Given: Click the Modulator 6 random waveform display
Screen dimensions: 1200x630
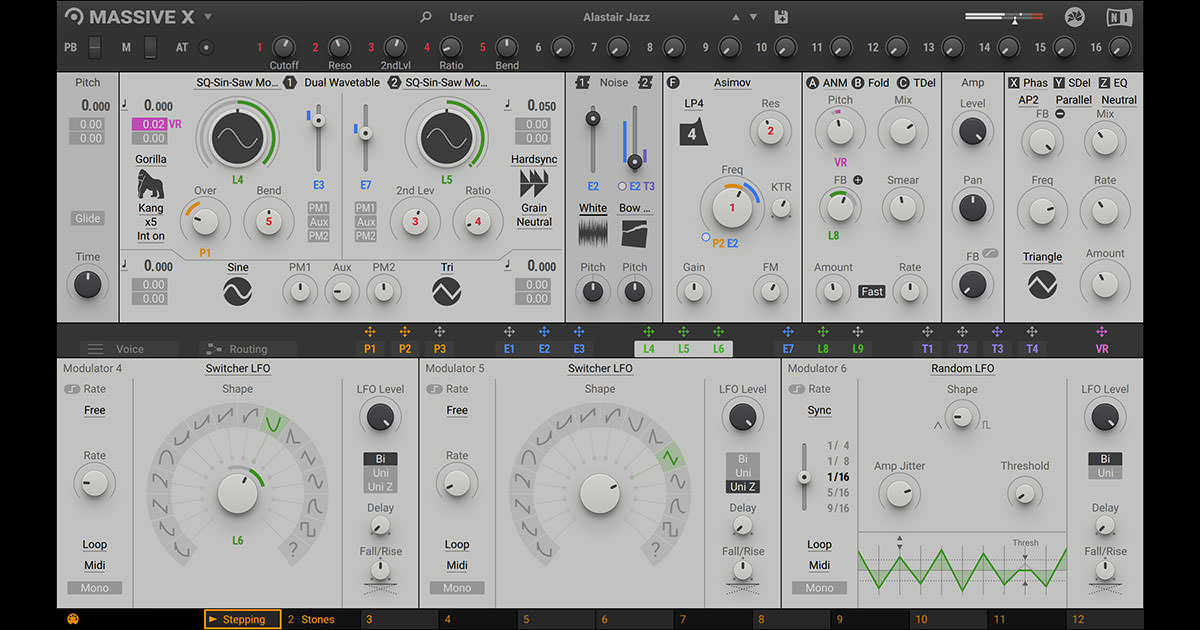Looking at the screenshot, I should (962, 570).
